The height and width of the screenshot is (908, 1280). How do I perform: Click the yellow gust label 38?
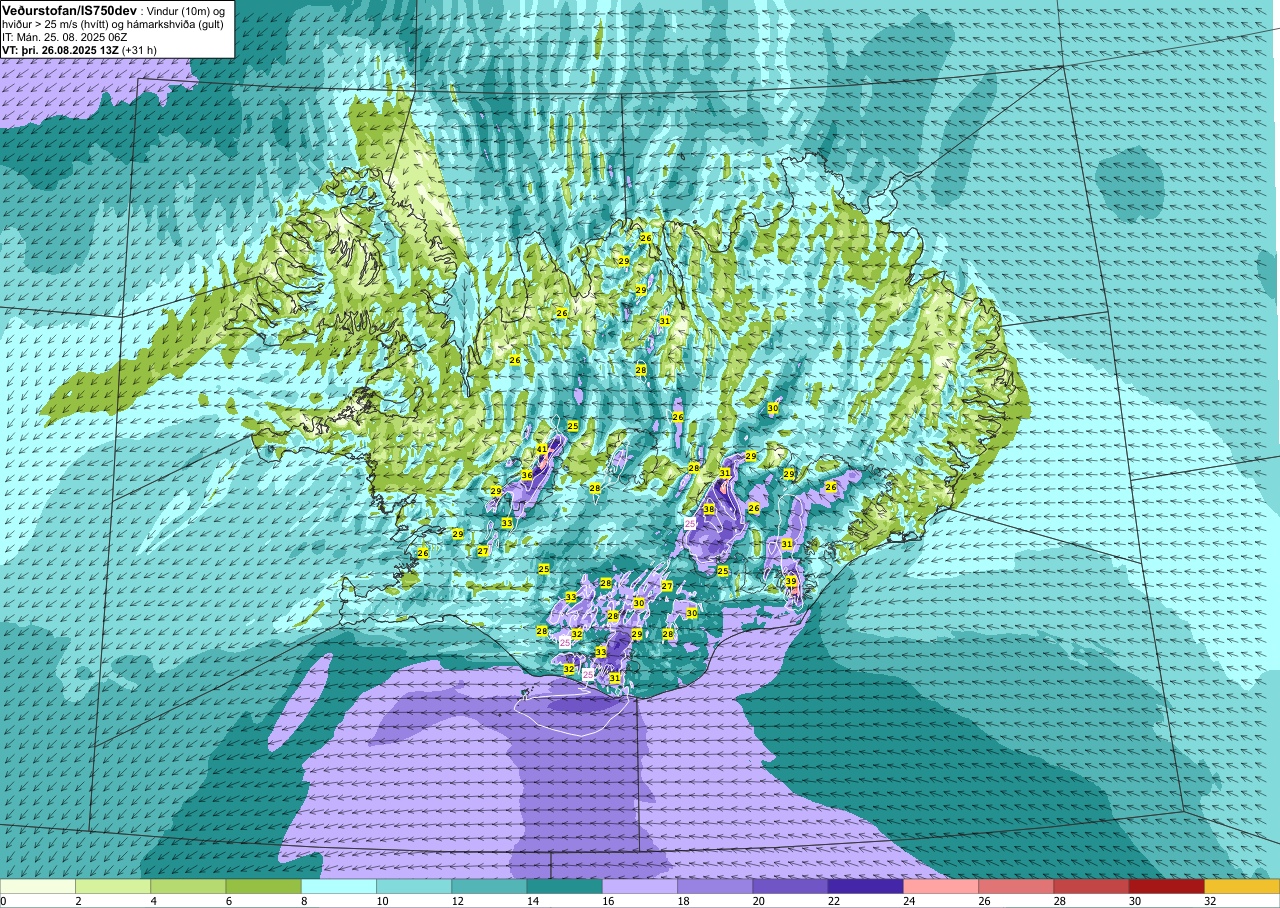[x=709, y=509]
